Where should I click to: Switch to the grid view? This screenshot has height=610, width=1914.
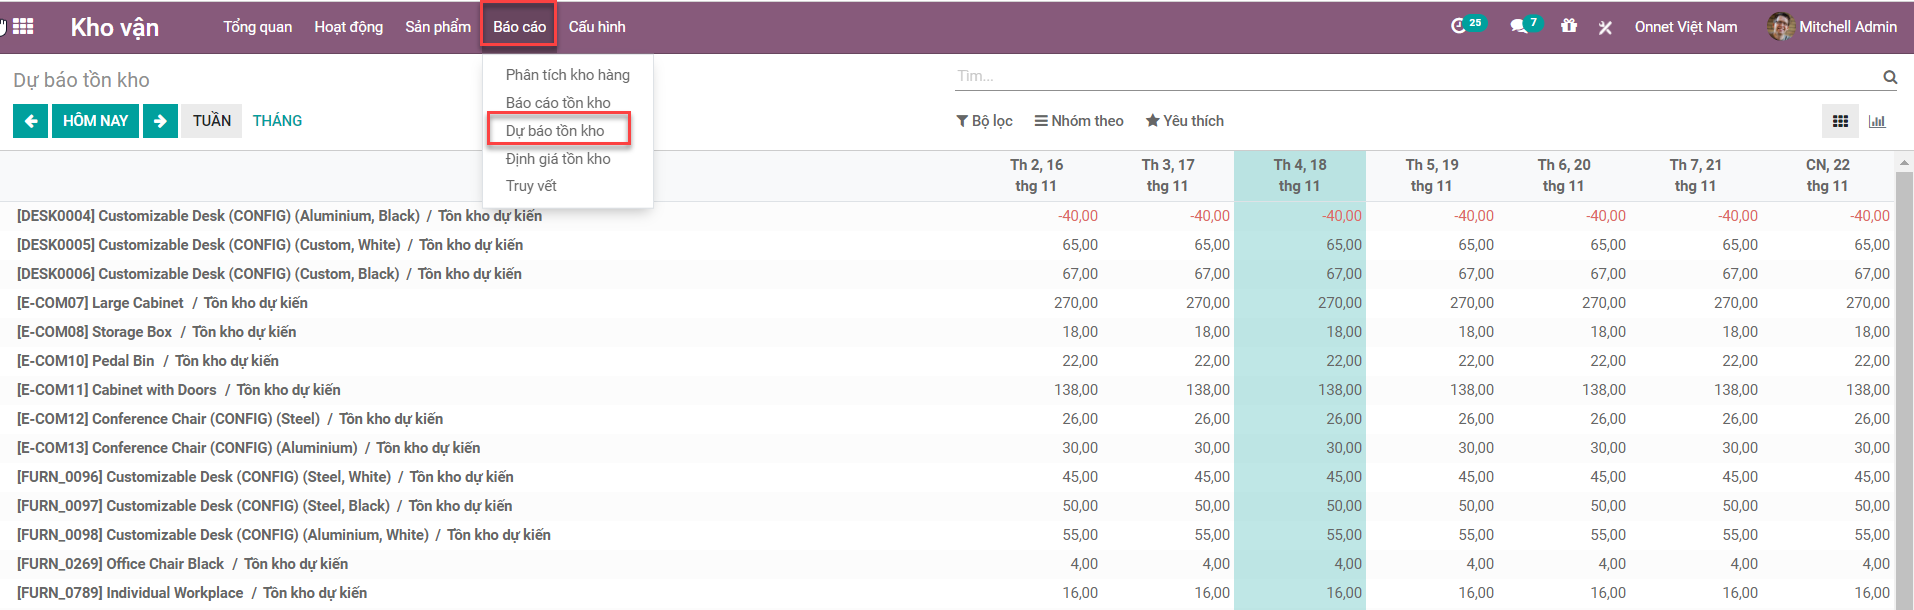point(1840,121)
